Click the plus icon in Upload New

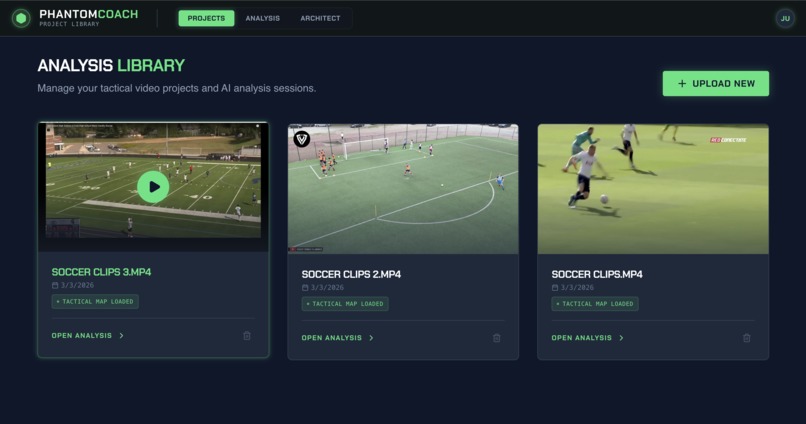[x=682, y=83]
